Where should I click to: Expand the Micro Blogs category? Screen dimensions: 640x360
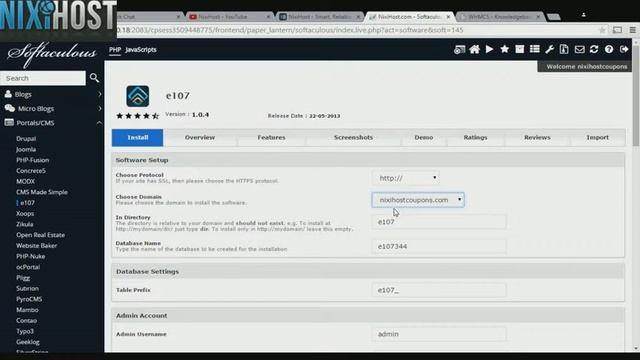[x=100, y=109]
